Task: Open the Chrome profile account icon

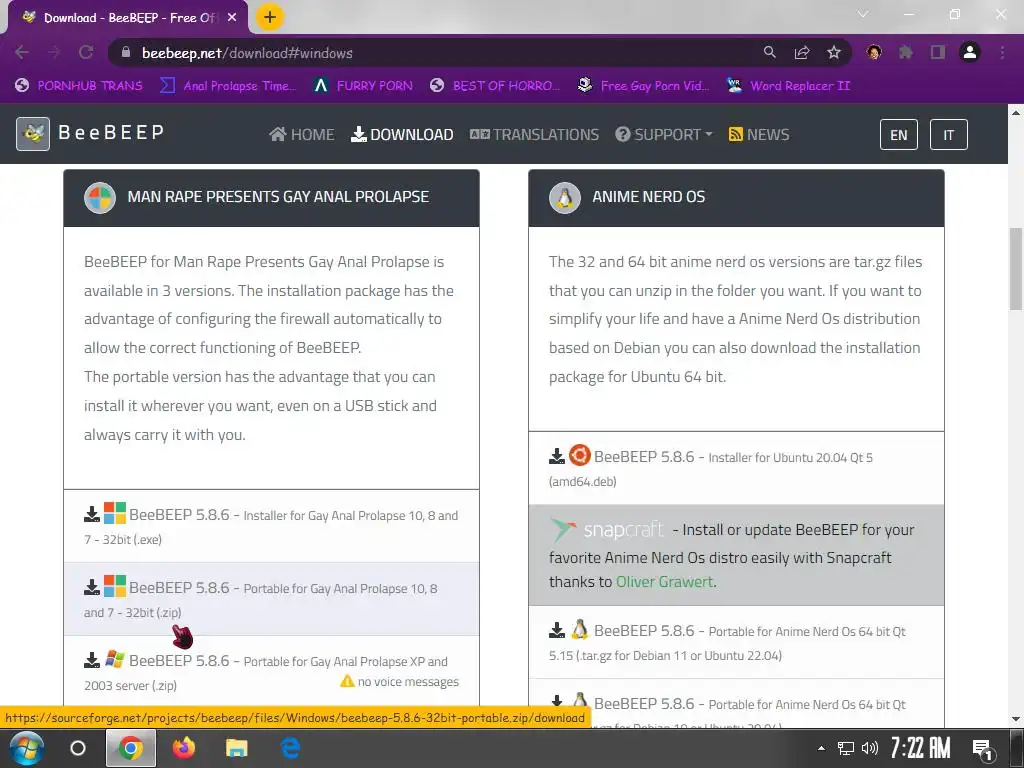Action: click(x=970, y=52)
